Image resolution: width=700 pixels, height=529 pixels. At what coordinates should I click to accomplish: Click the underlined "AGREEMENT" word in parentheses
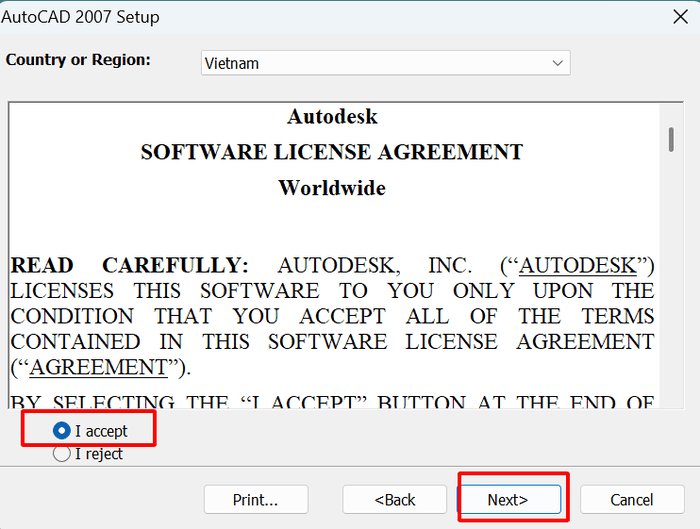coord(98,367)
